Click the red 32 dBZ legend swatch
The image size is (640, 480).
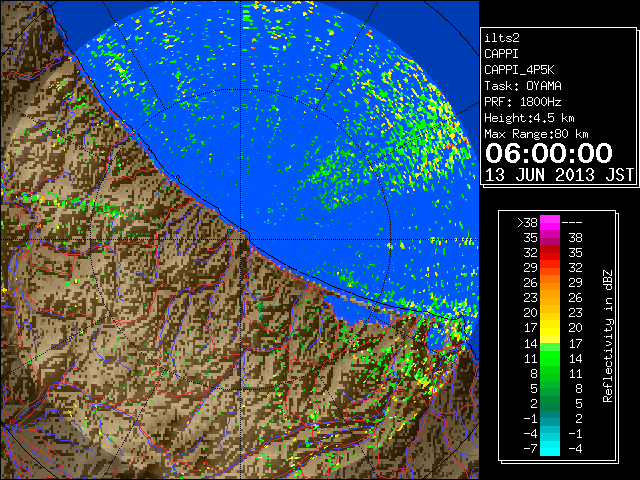coord(550,253)
